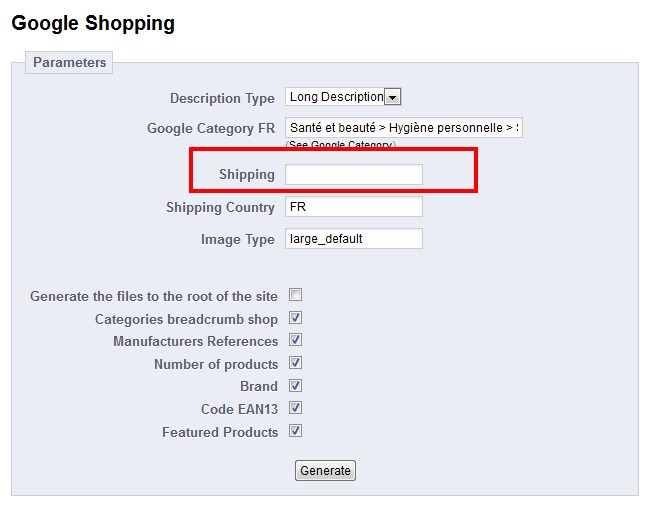
Task: Click the Parameters fieldset legend
Action: [x=69, y=62]
